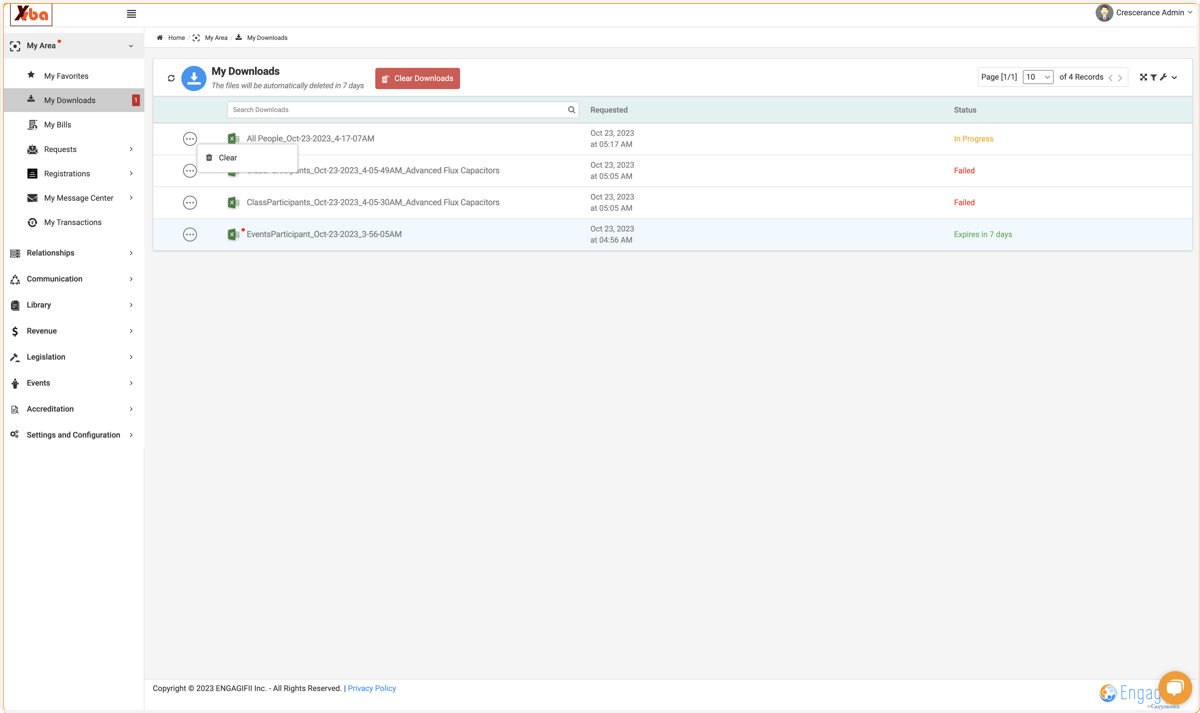1200x713 pixels.
Task: Click the ClassParticipants_Oct-23-2023_4-05-30AM file name
Action: click(x=373, y=203)
